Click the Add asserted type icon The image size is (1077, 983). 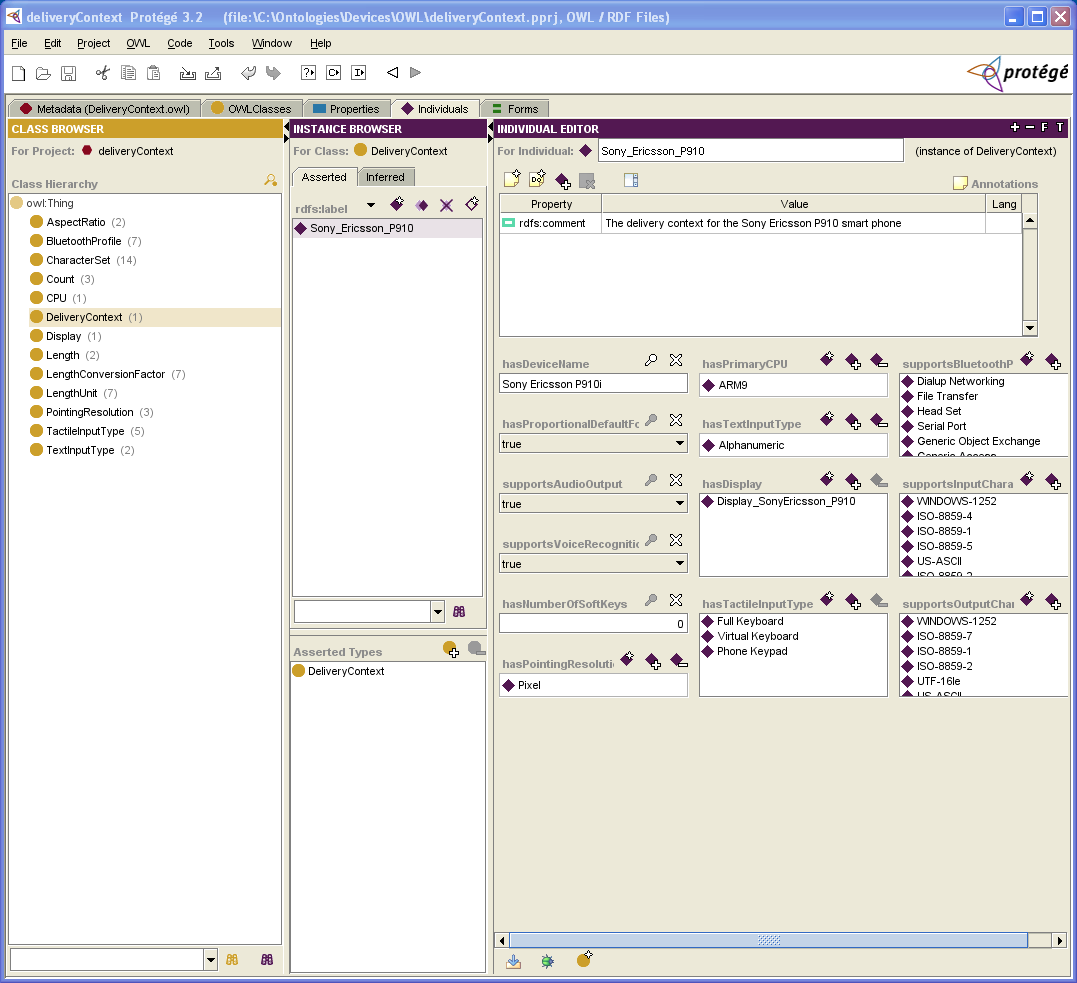(x=451, y=650)
